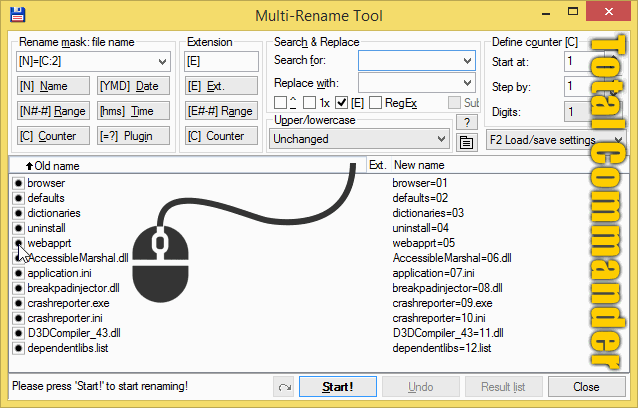
Task: Click the dependentlibs.list row bullet icon
Action: [18, 348]
